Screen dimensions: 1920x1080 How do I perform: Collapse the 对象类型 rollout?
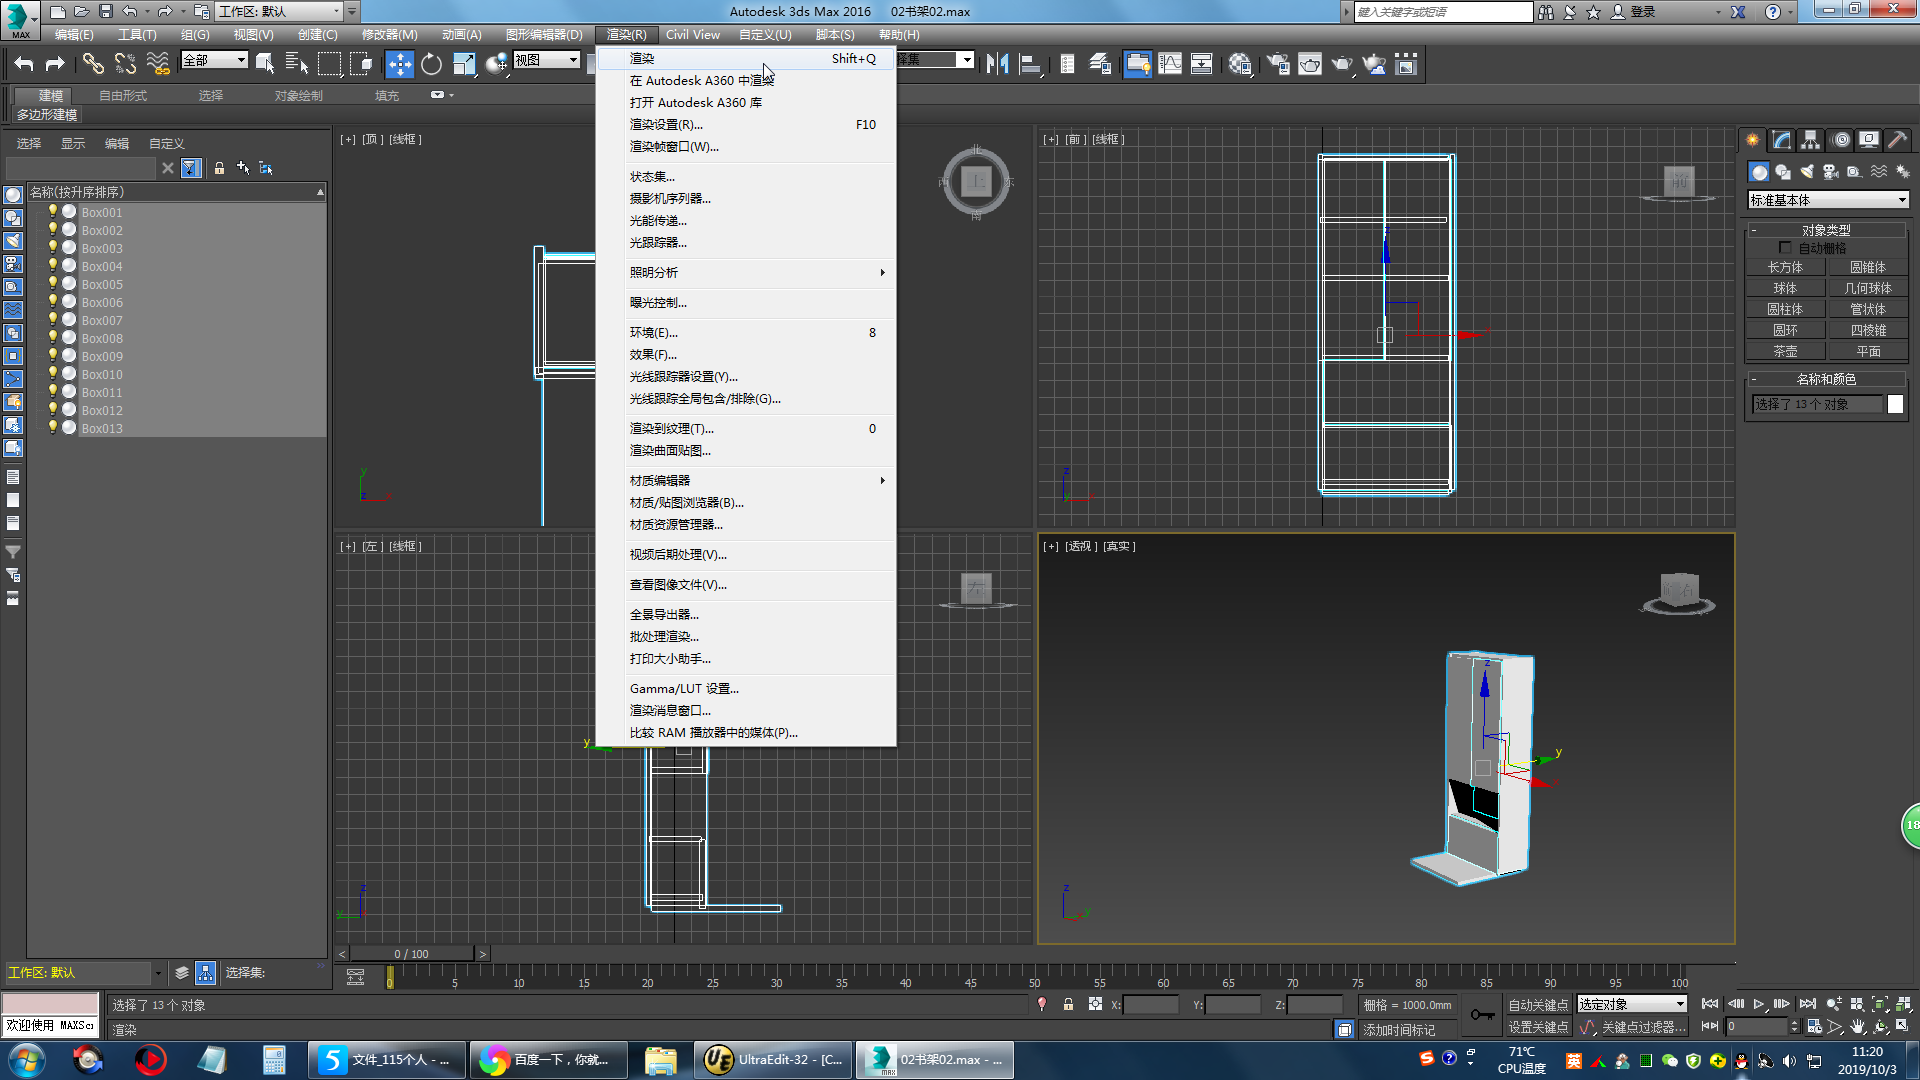1826,230
